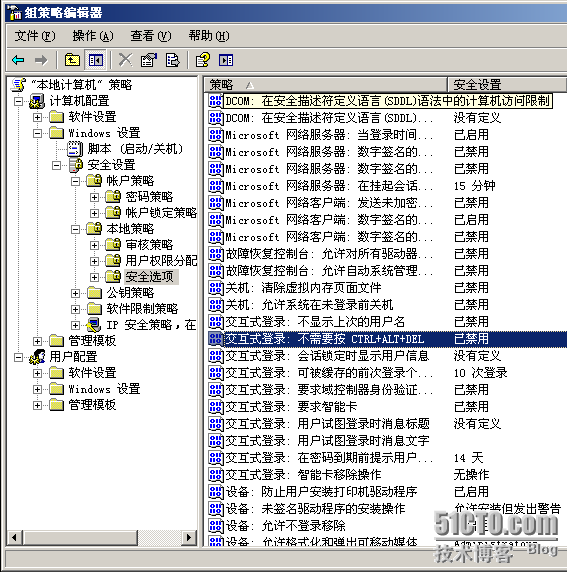Open the 帮助(H) menu
Image resolution: width=567 pixels, height=572 pixels.
(209, 36)
